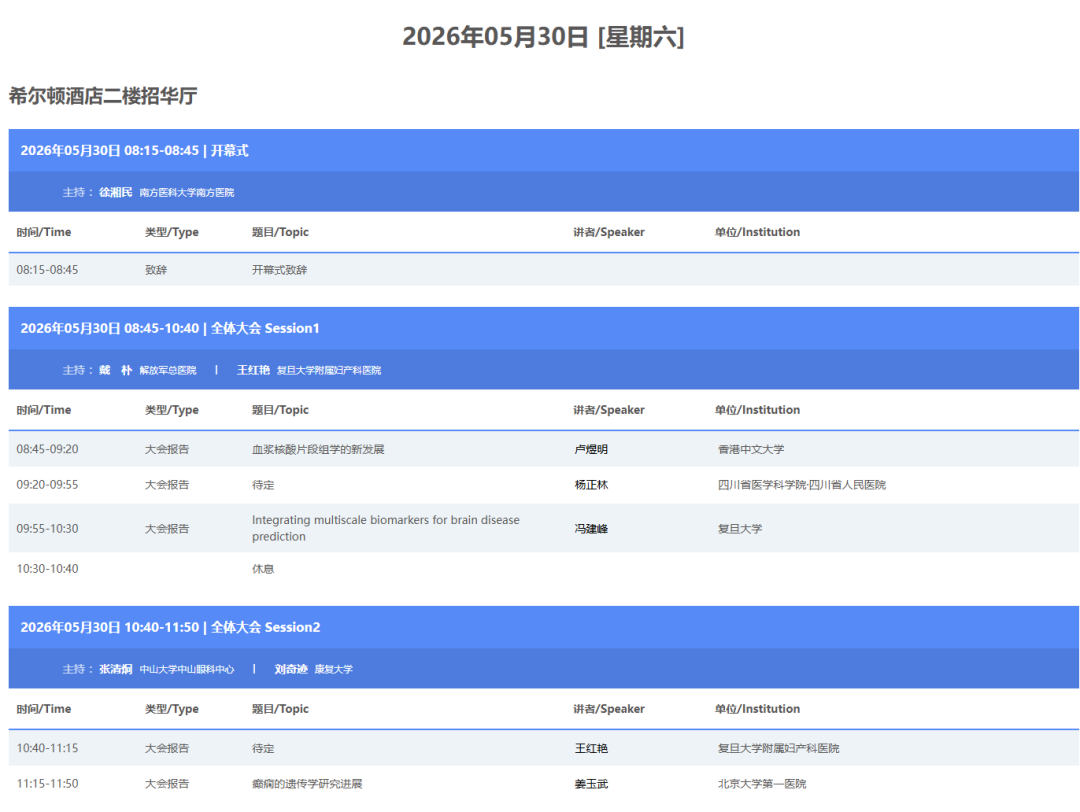Click host affiliation 南方医科大学南方医院
This screenshot has width=1080, height=812.
coord(187,193)
